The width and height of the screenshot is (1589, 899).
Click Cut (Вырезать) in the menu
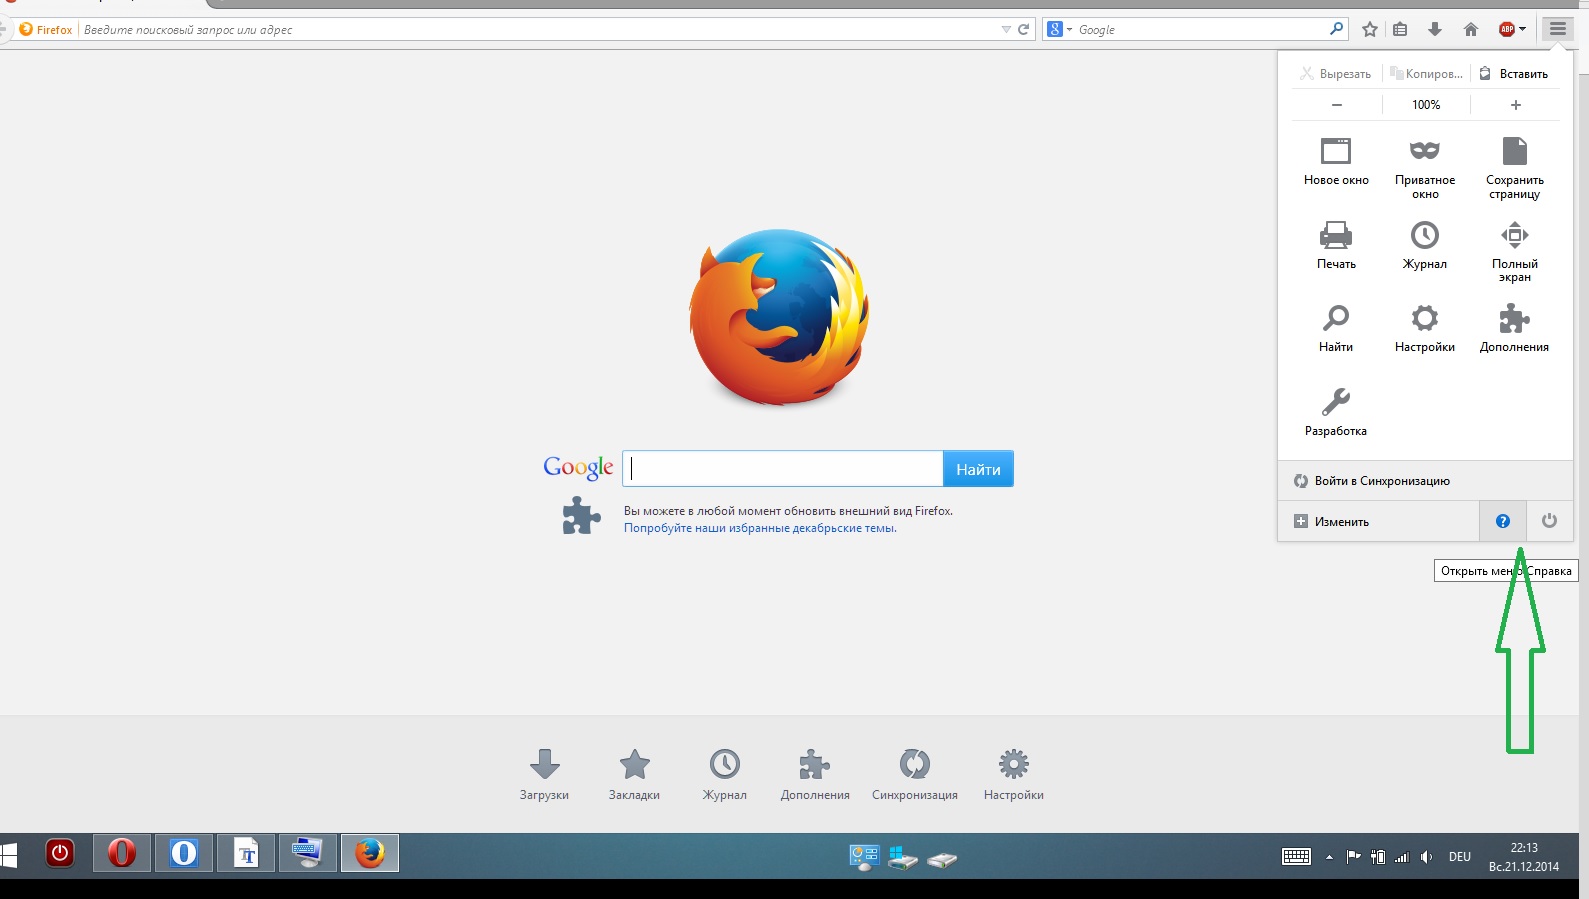click(1335, 73)
